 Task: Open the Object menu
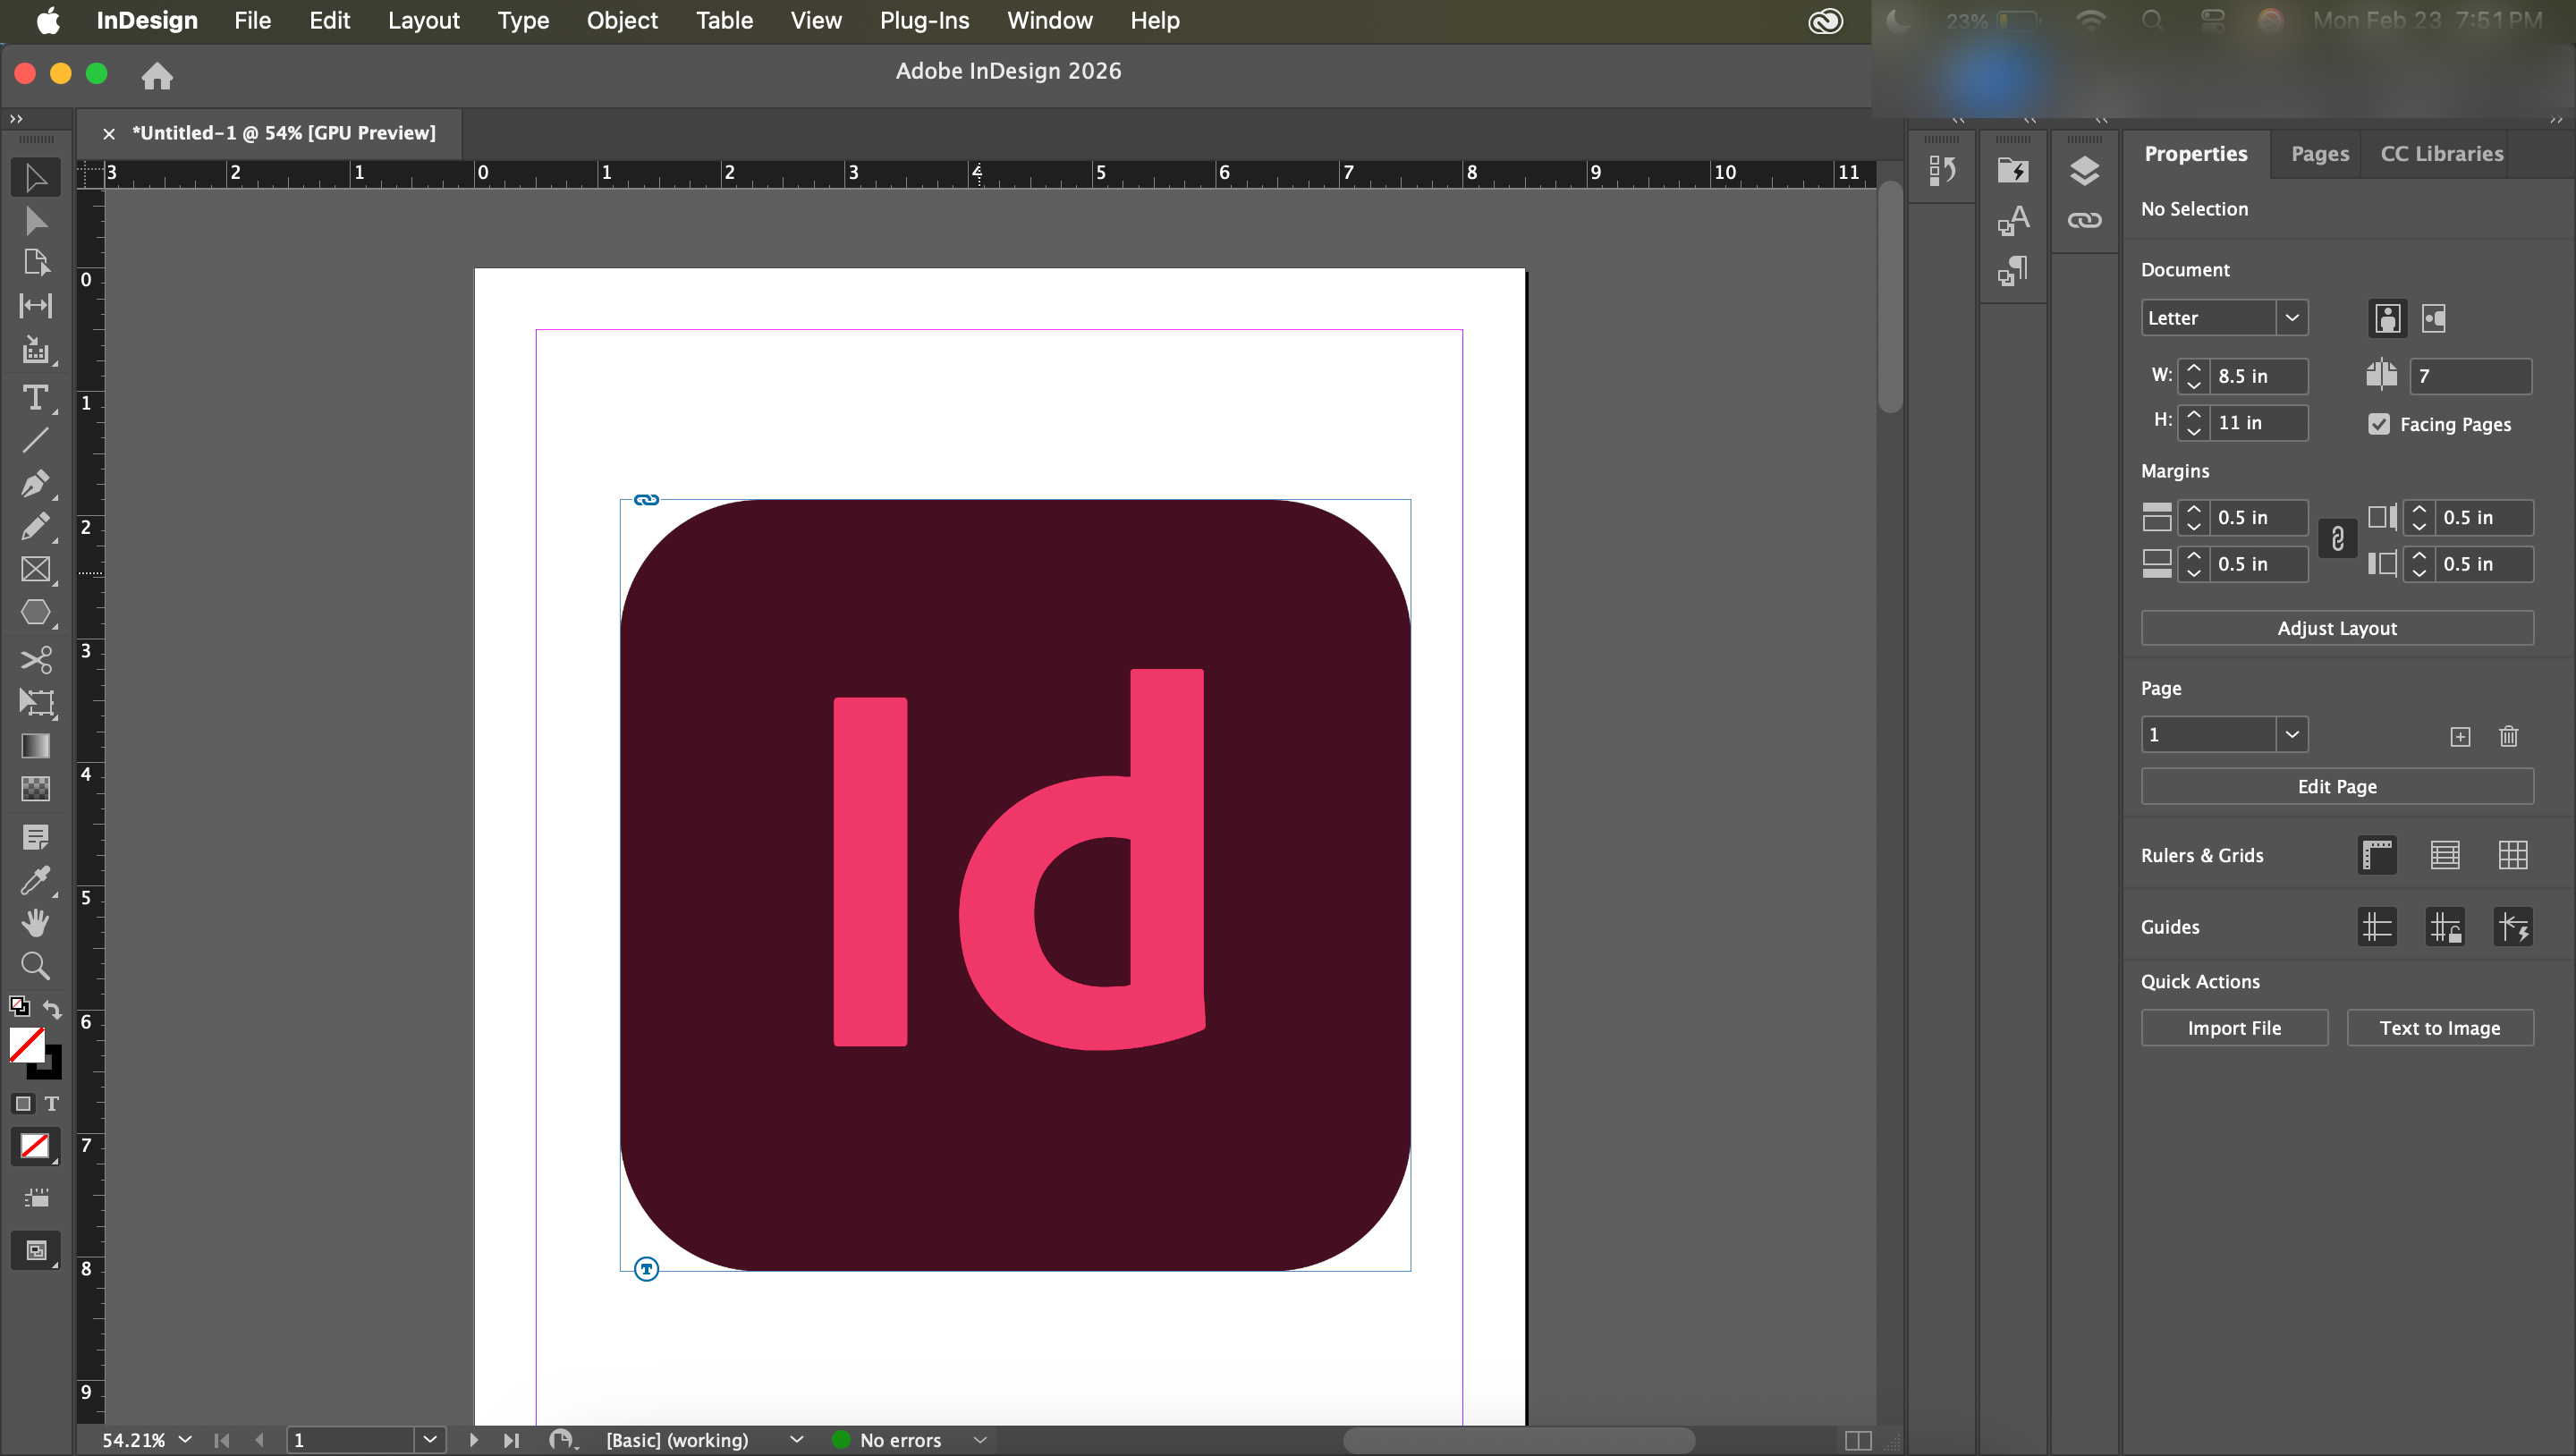(x=621, y=20)
